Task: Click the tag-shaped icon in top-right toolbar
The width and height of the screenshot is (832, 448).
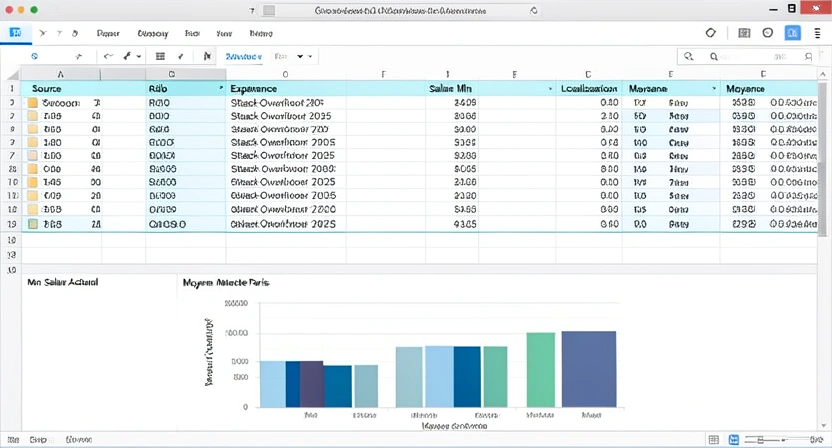Action: pyautogui.click(x=711, y=32)
